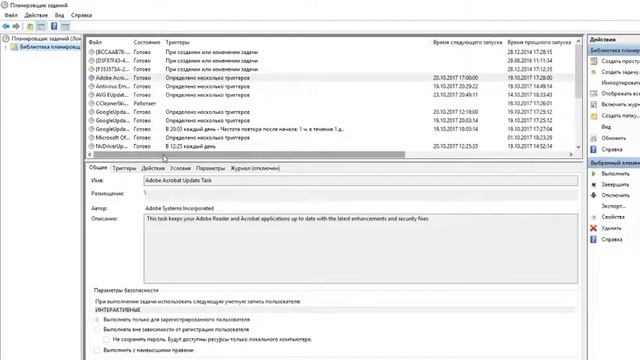Click the clock icon of Adobe Acro... task
640x360 pixels.
[91, 78]
